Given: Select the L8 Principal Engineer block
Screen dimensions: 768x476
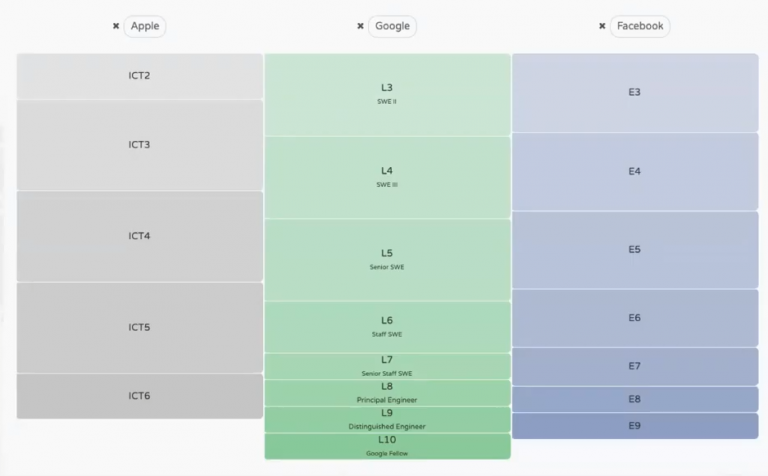Looking at the screenshot, I should tap(387, 392).
